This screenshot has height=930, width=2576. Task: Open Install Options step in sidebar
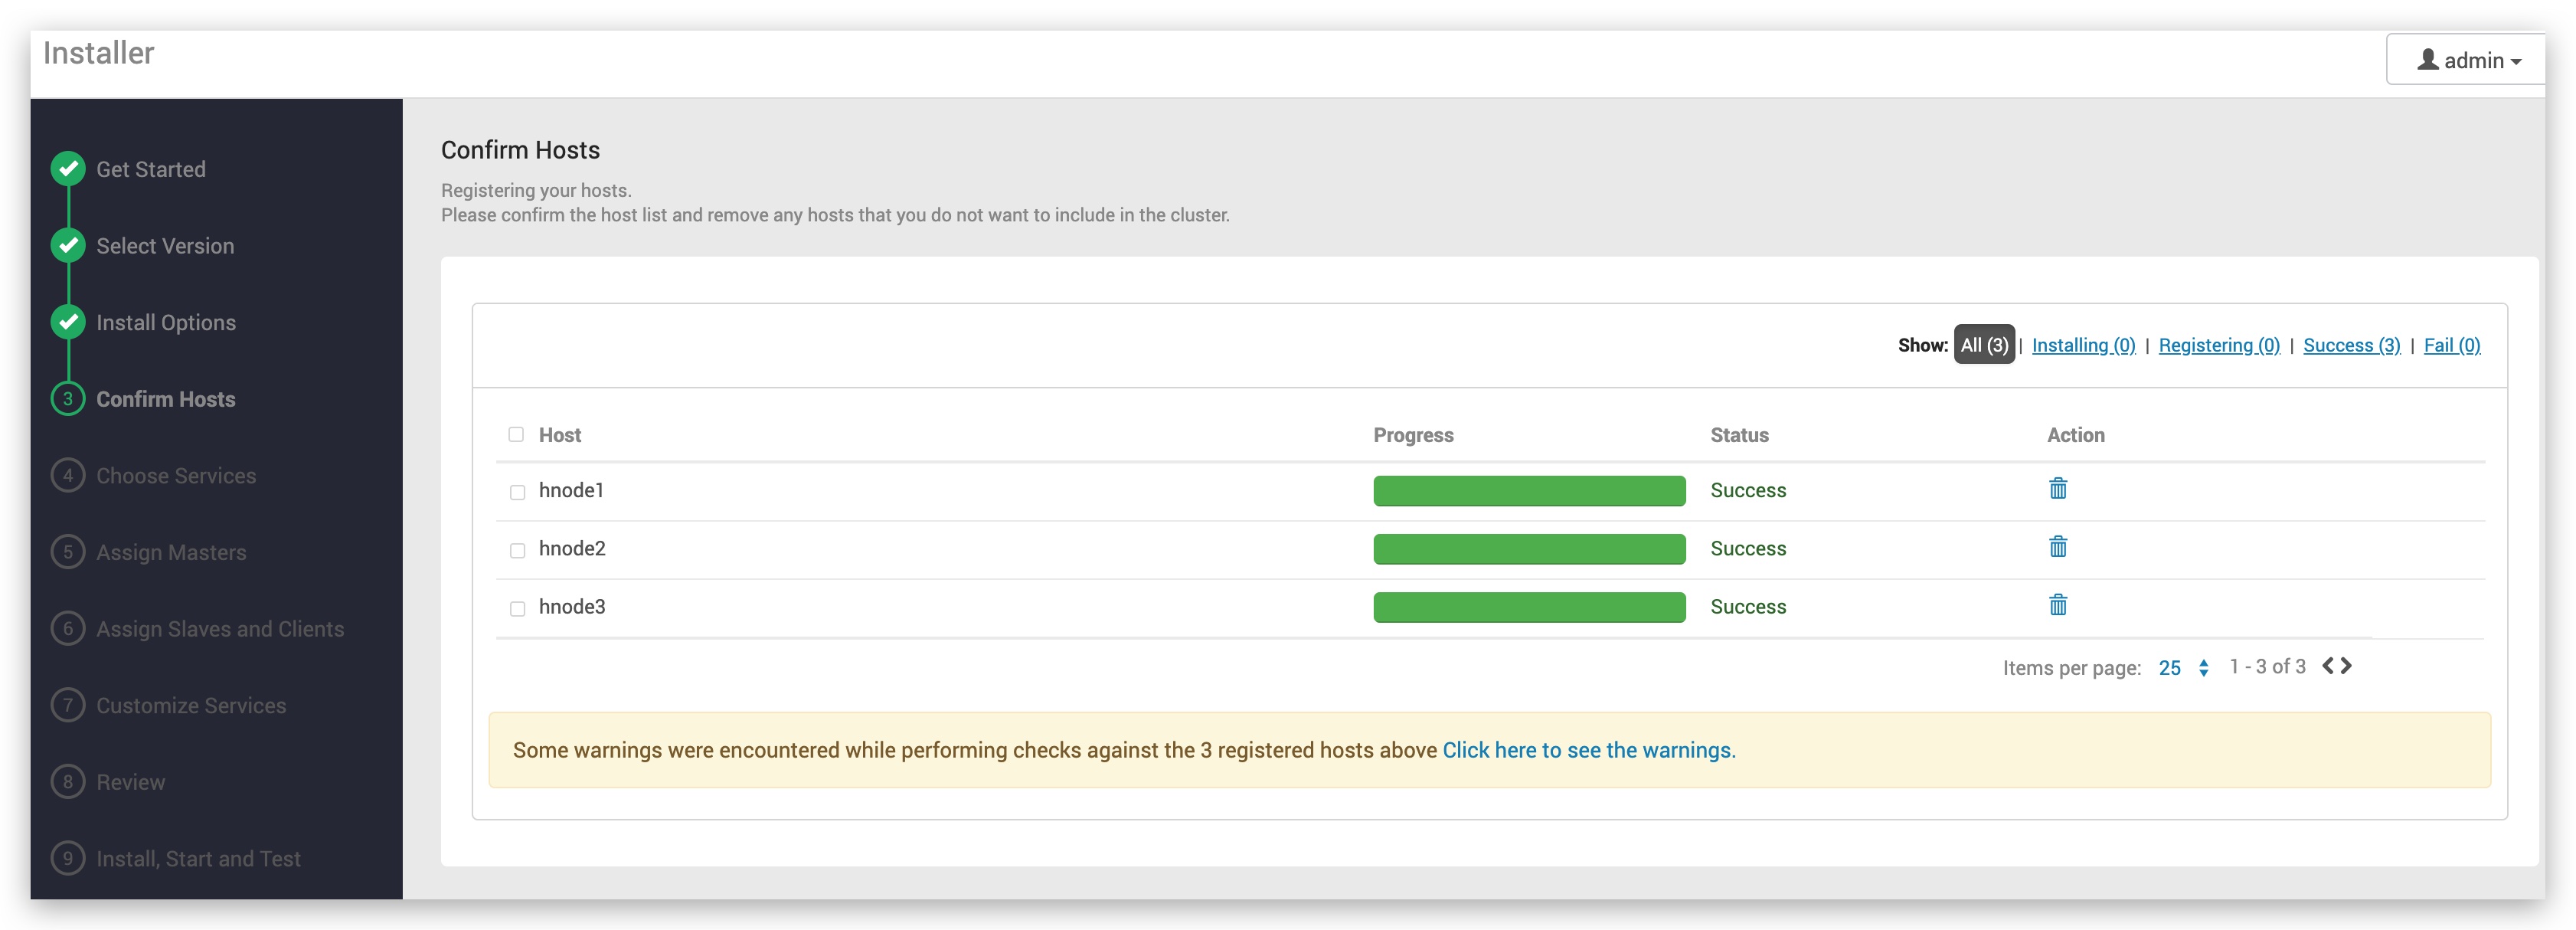[166, 322]
